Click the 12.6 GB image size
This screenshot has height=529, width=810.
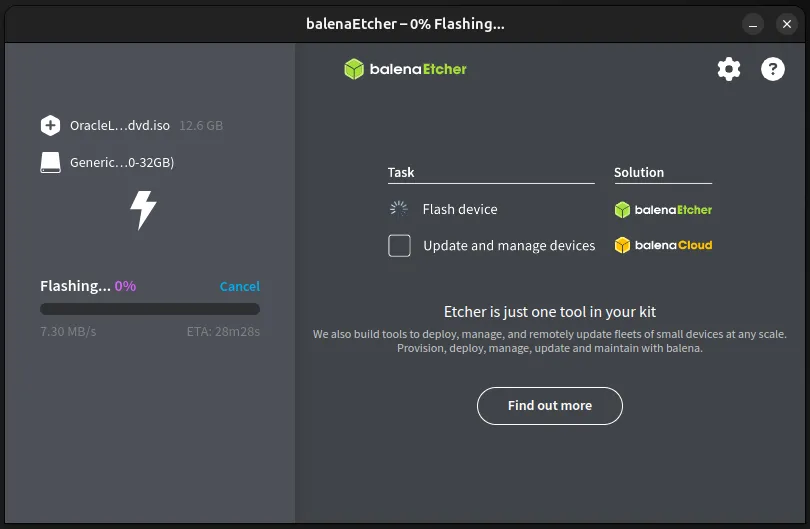(201, 126)
